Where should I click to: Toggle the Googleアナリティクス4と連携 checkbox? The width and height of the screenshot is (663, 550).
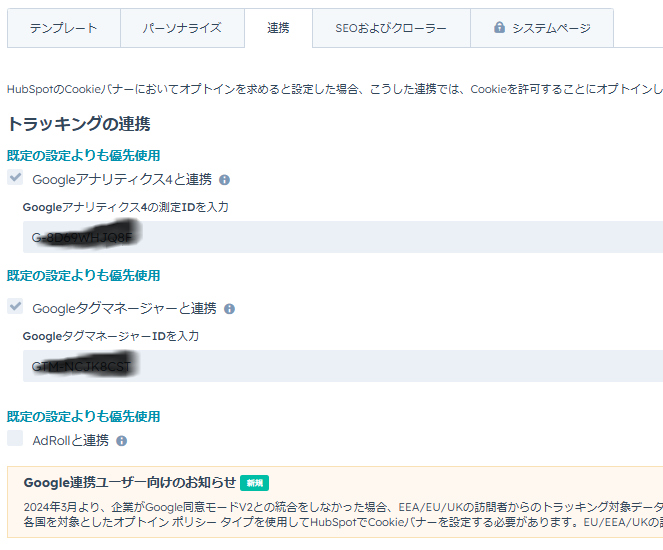(15, 177)
